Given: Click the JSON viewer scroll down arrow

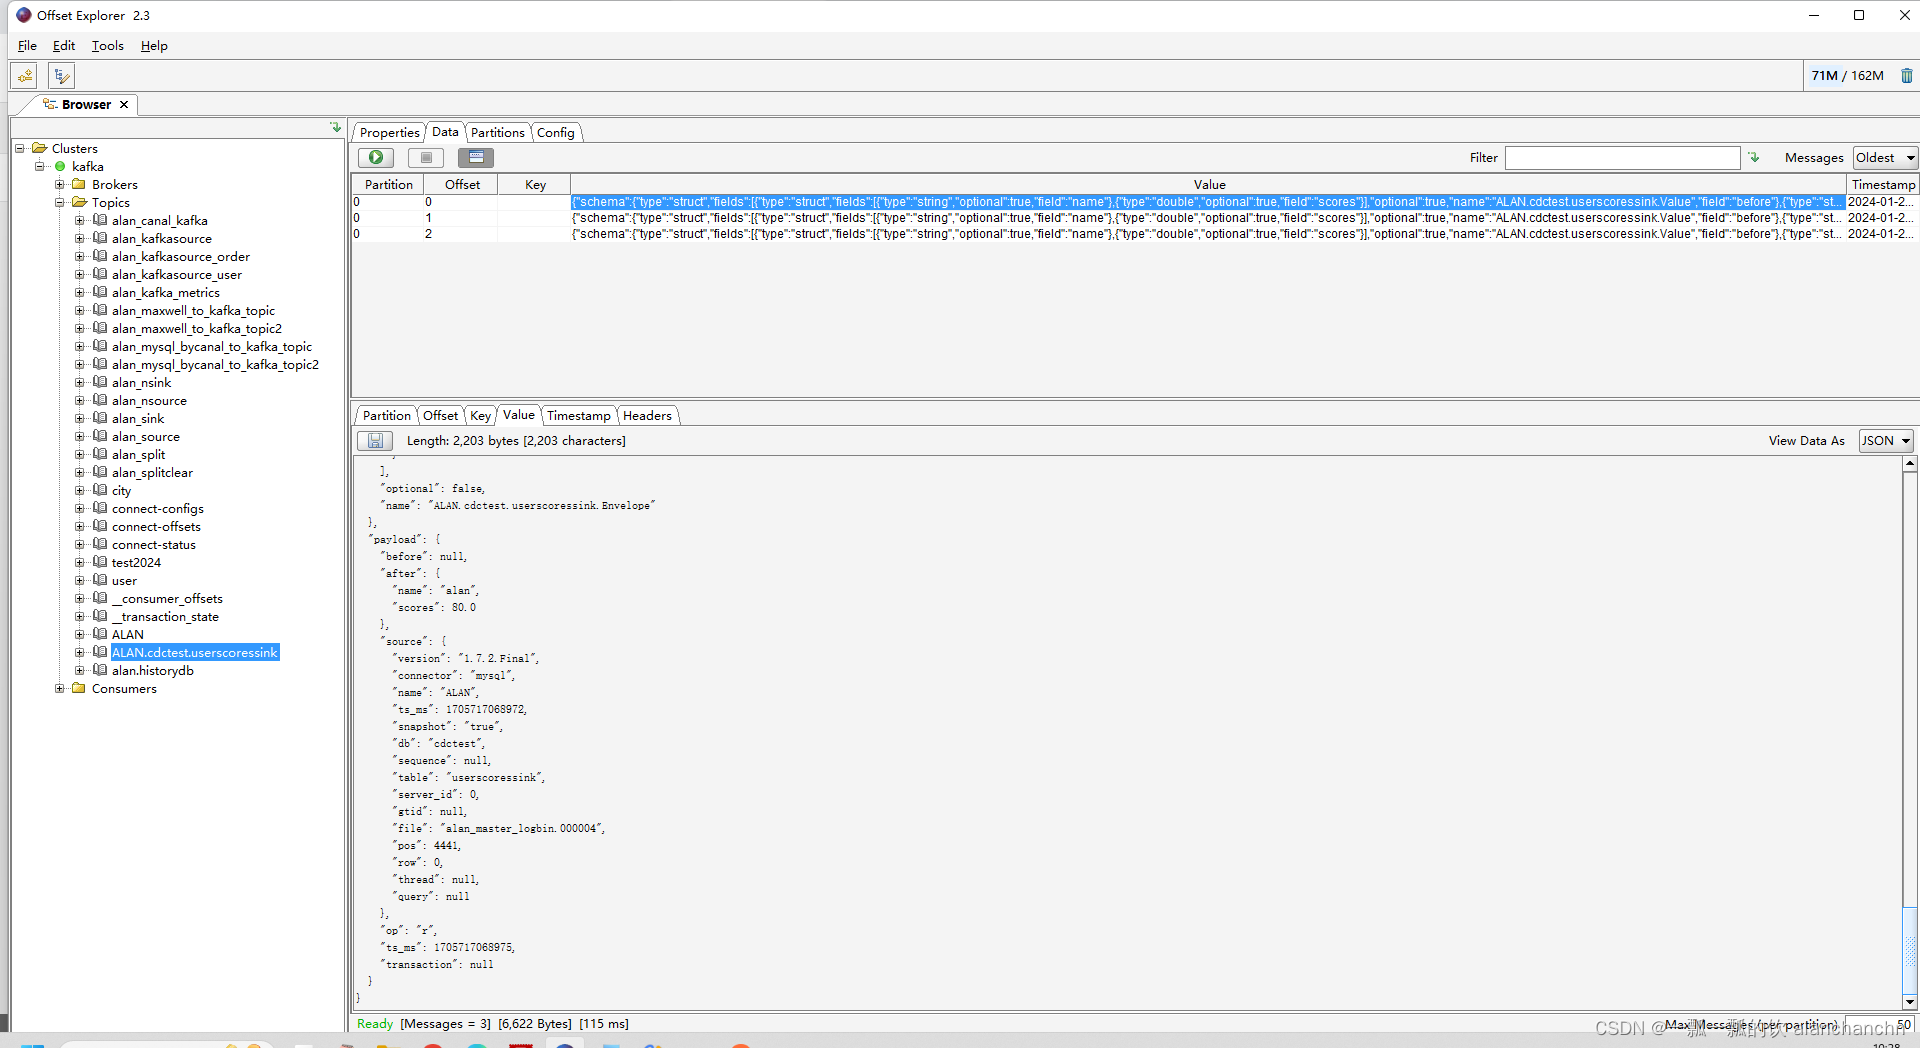Looking at the screenshot, I should click(x=1909, y=1002).
